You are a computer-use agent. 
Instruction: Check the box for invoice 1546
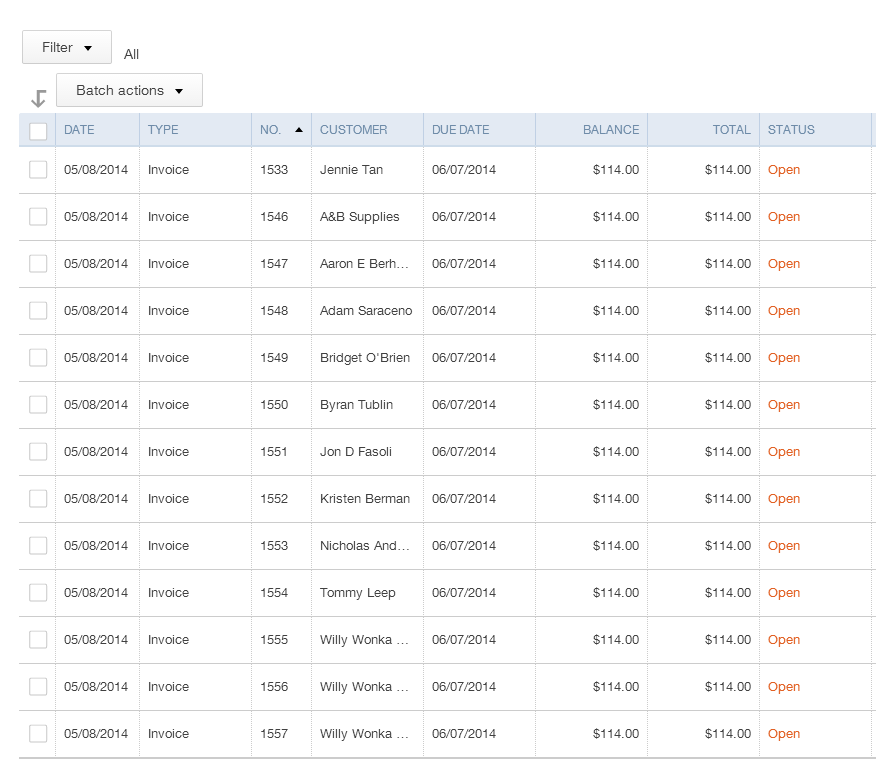pos(38,217)
